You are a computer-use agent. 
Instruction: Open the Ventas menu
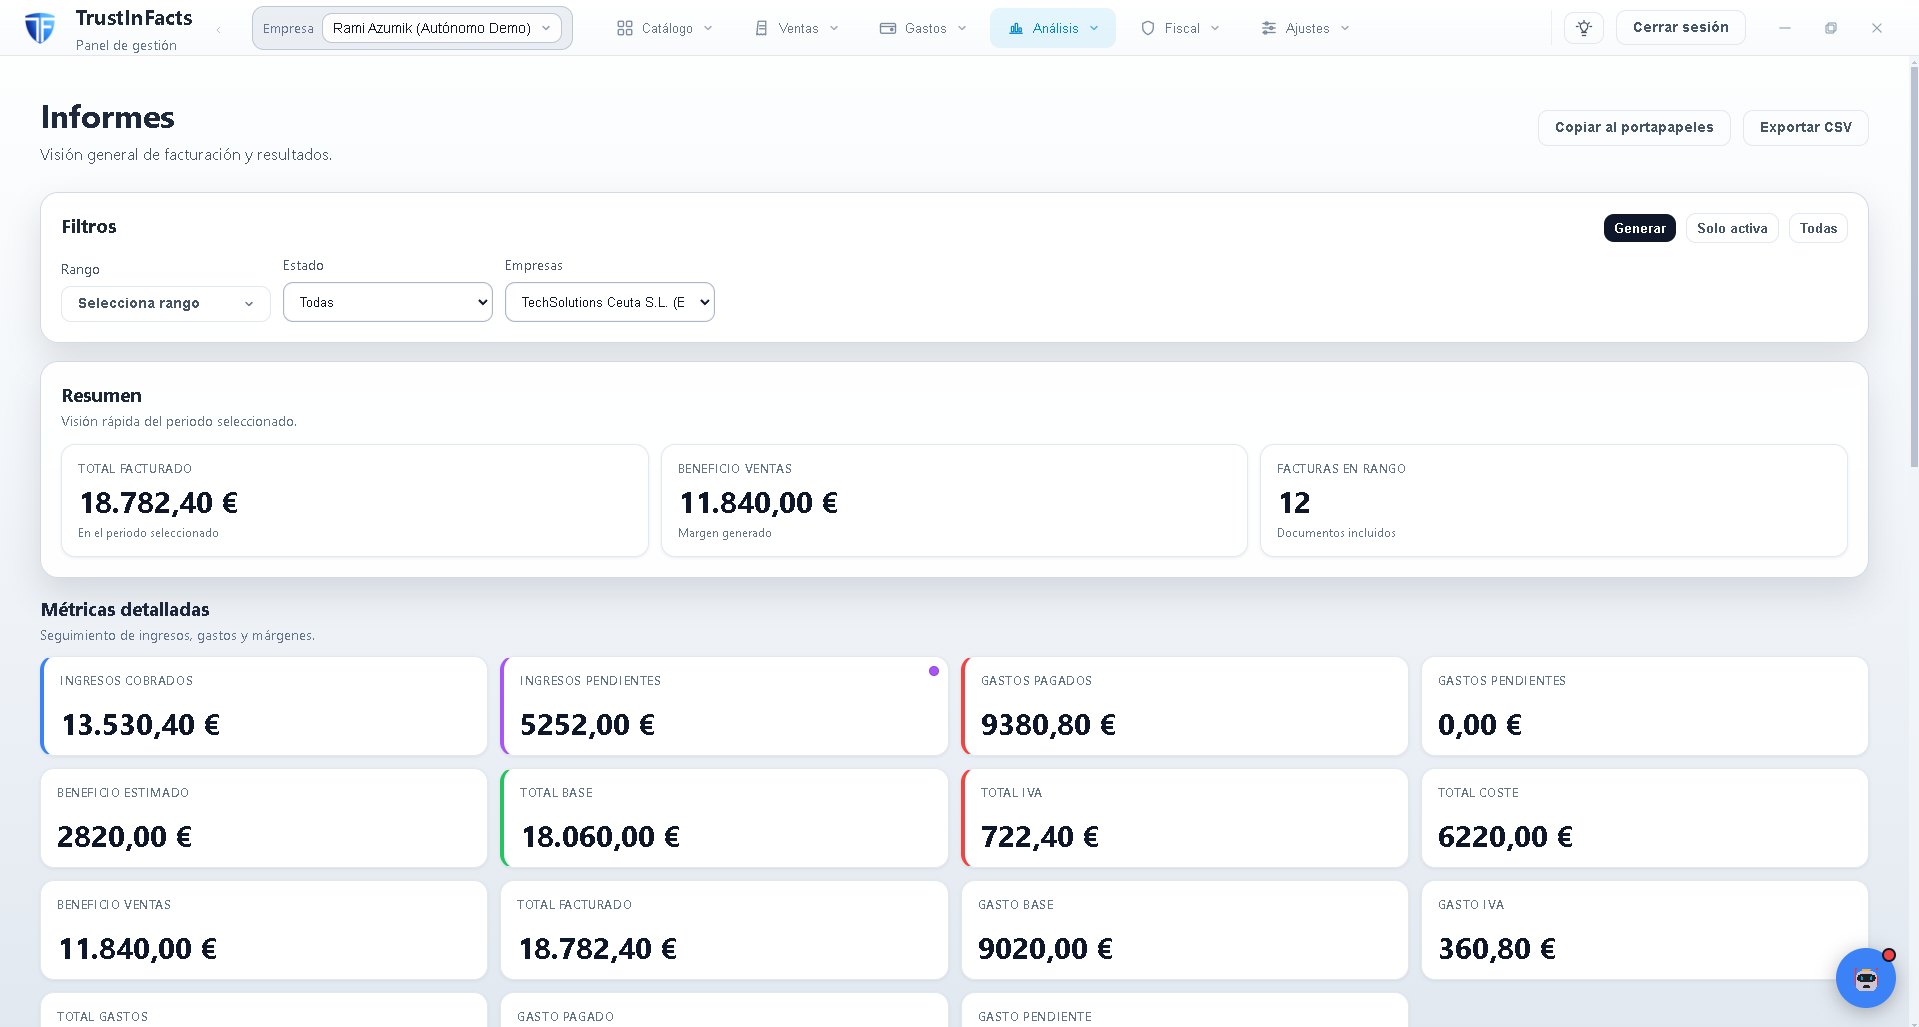click(x=797, y=28)
